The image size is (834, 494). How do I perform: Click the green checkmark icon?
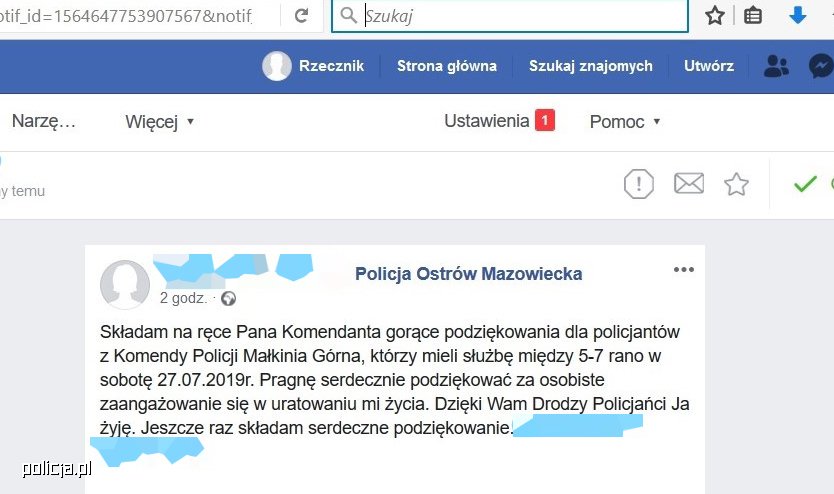point(805,184)
